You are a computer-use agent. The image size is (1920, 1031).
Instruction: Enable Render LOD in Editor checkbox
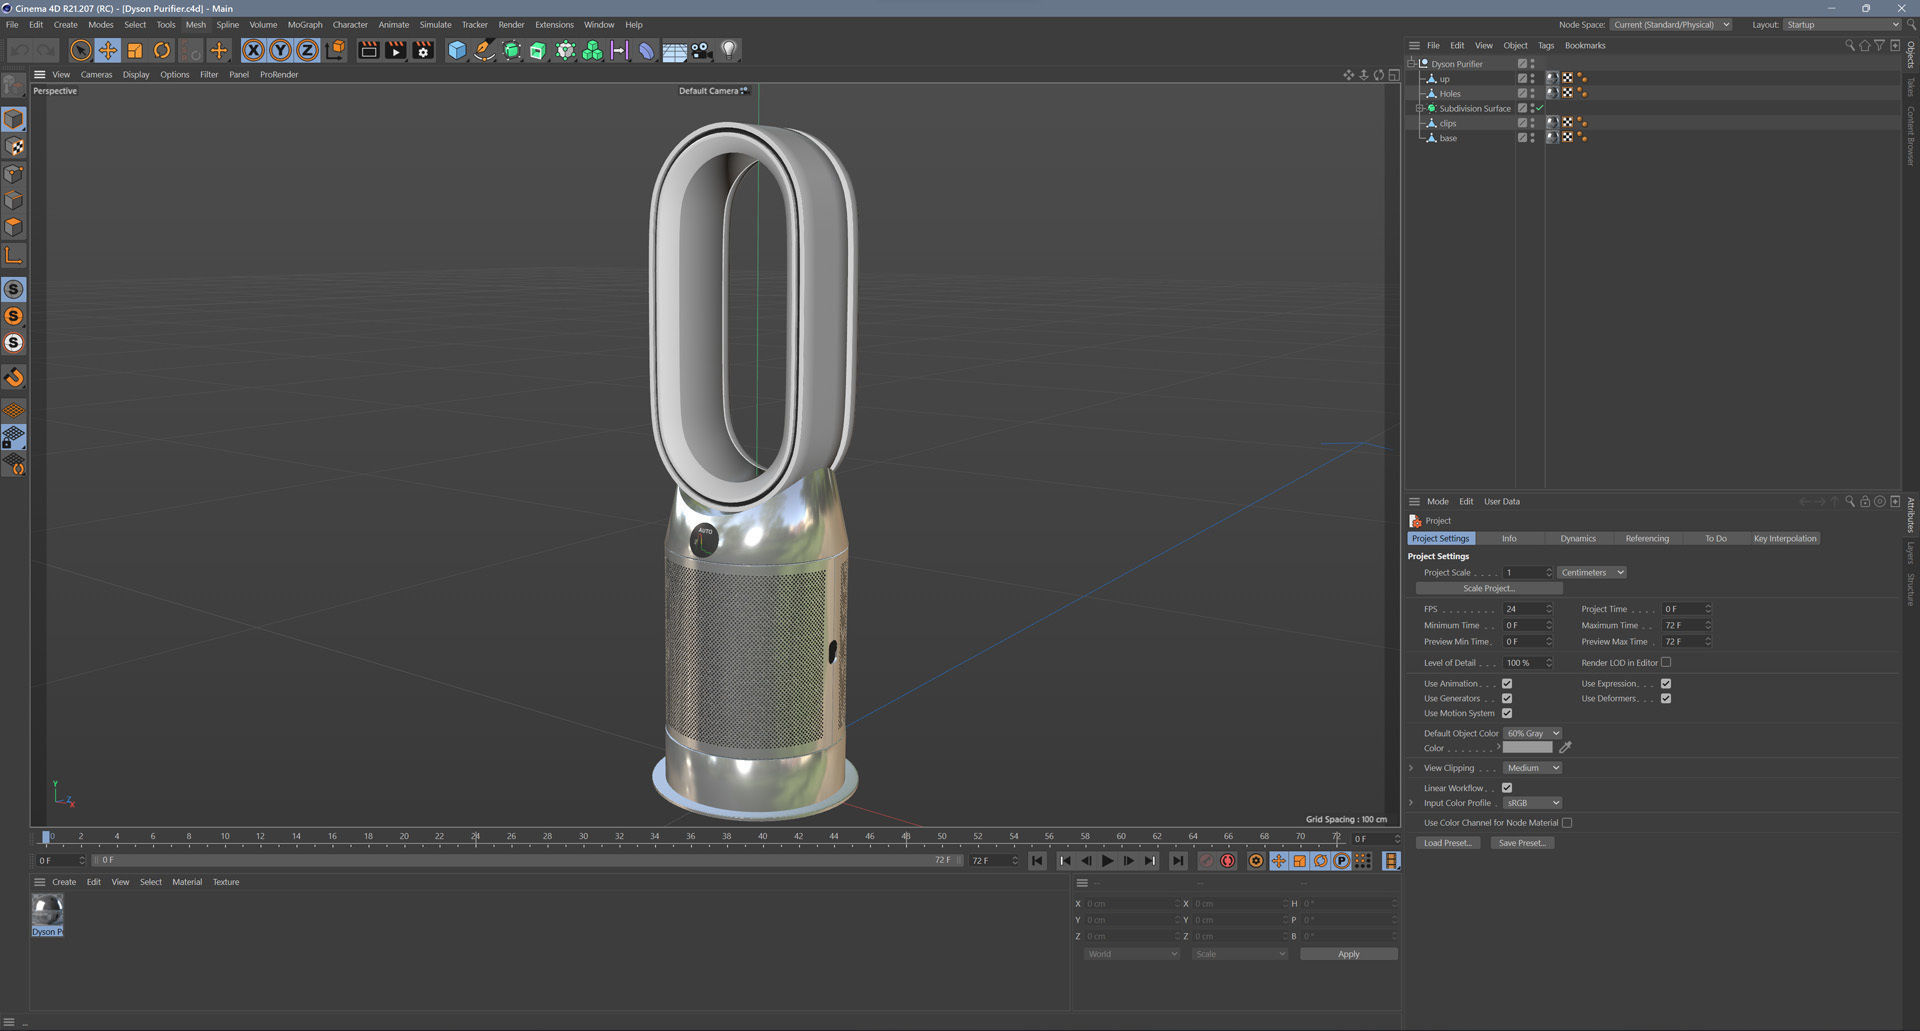1666,663
